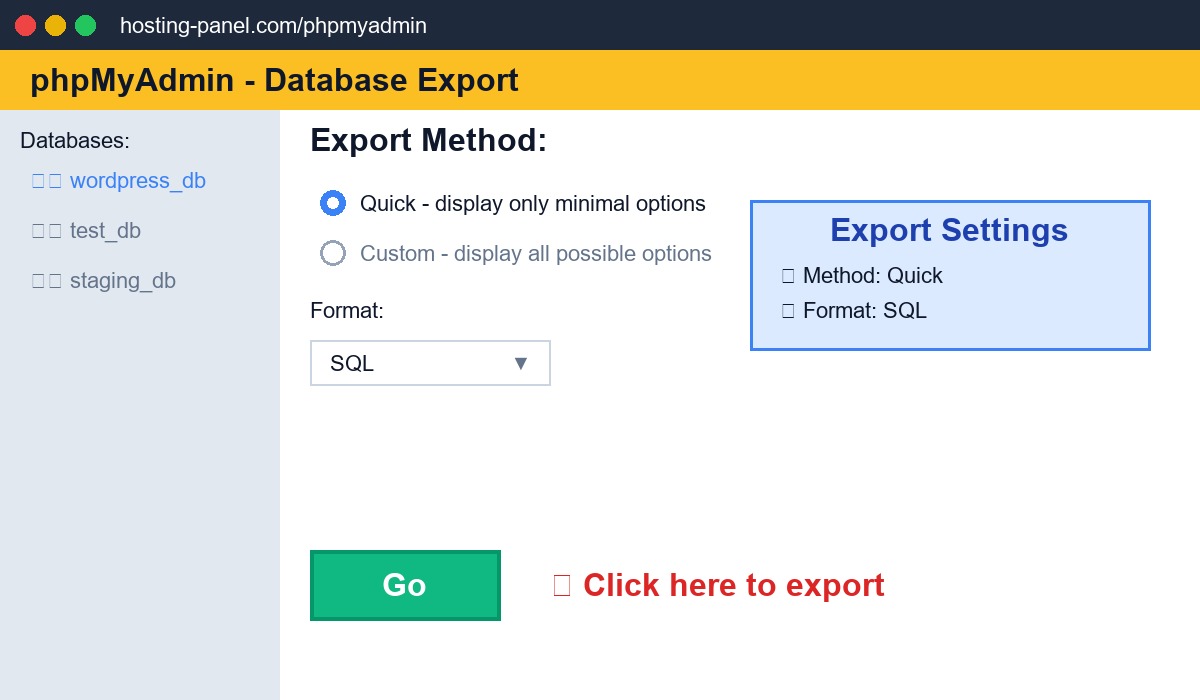The height and width of the screenshot is (700, 1200).
Task: Open the wordpress_db database link
Action: pos(137,180)
